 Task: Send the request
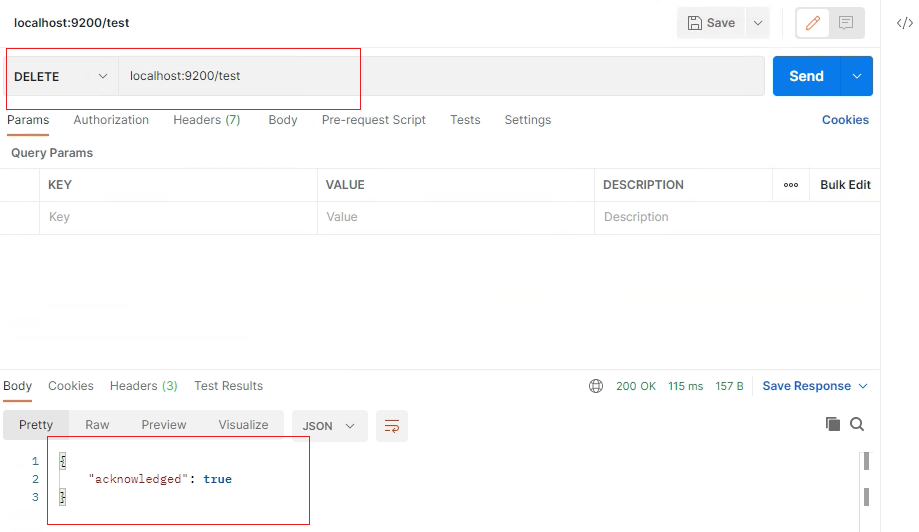(x=806, y=76)
